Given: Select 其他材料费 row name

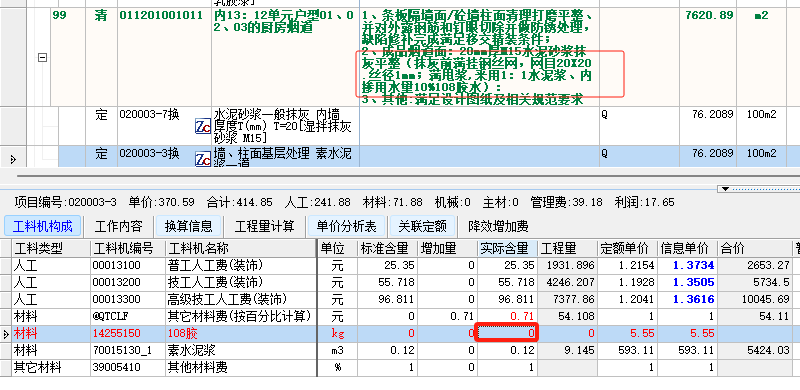Looking at the screenshot, I should click(197, 367).
